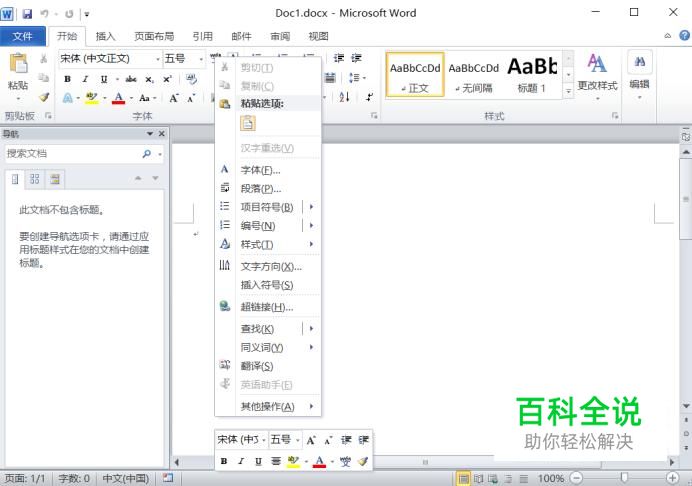Apply the 标题 1 style from gallery
692x486 pixels.
[532, 74]
